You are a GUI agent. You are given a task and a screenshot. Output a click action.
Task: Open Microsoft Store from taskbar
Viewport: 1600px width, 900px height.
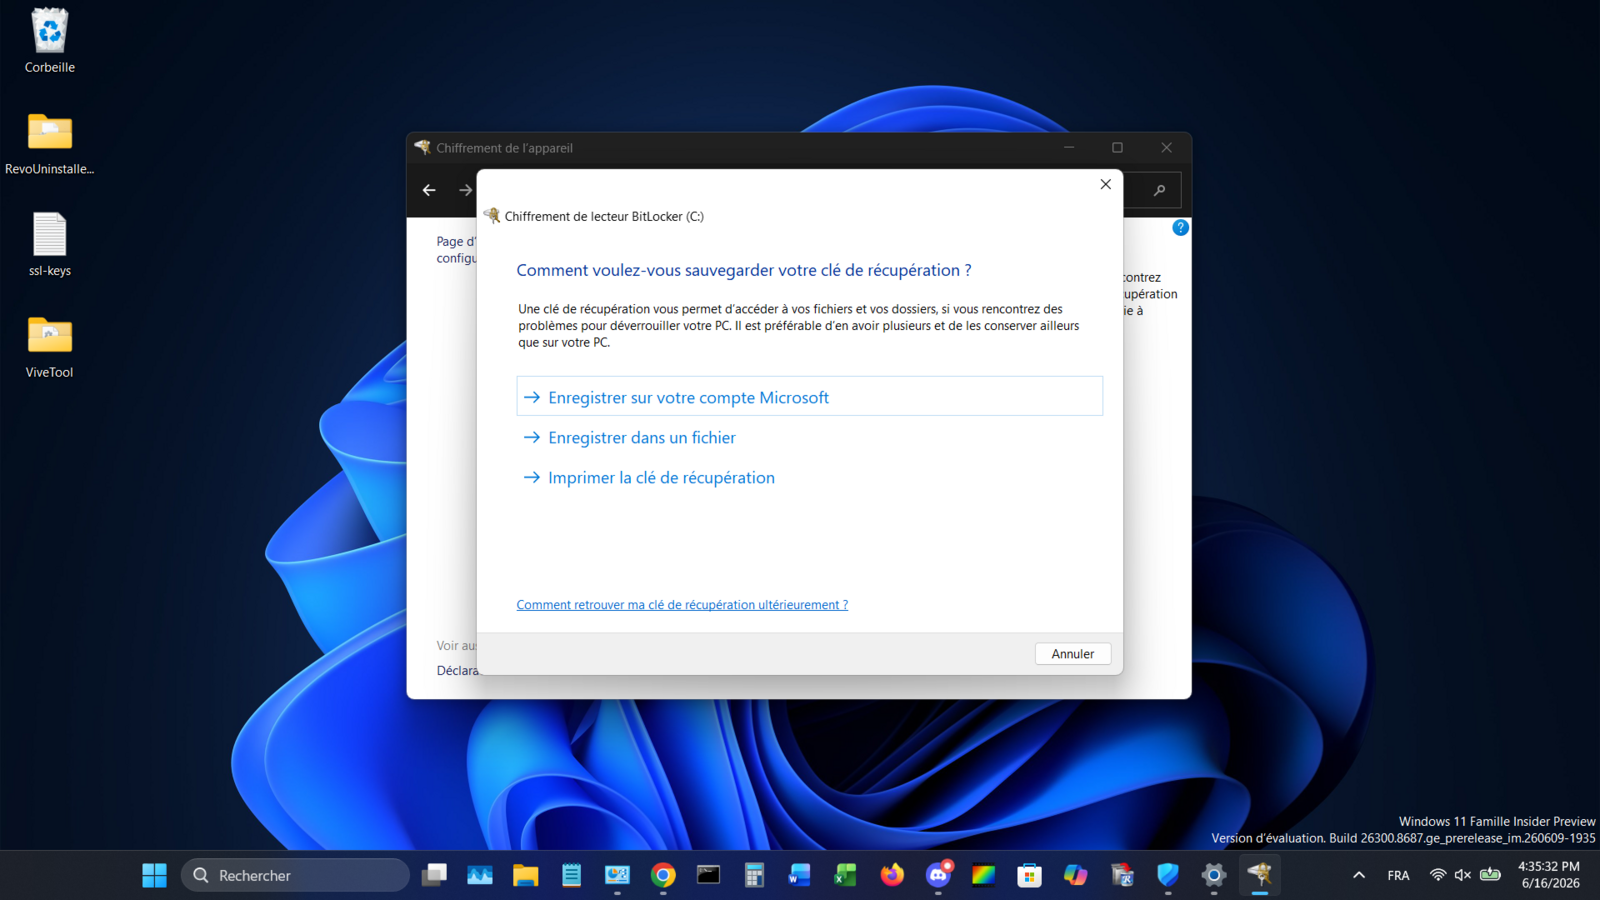coord(1029,875)
